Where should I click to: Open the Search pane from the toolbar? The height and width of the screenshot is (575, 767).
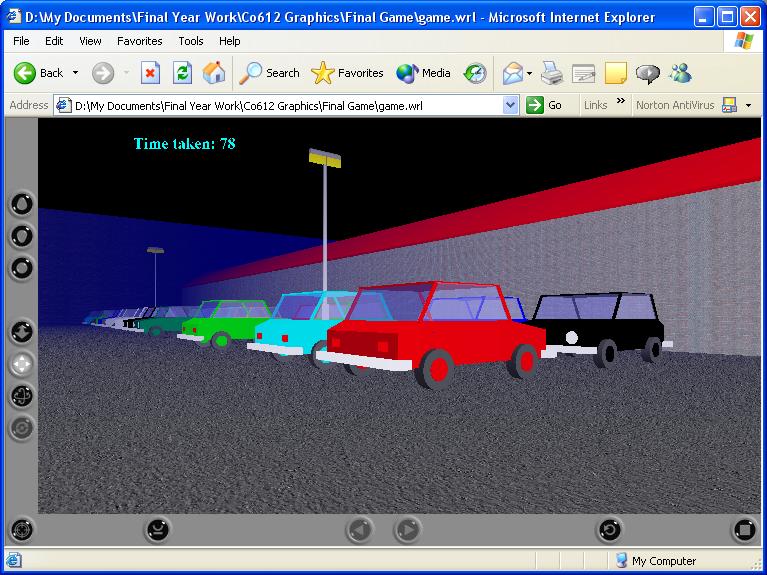click(x=269, y=73)
